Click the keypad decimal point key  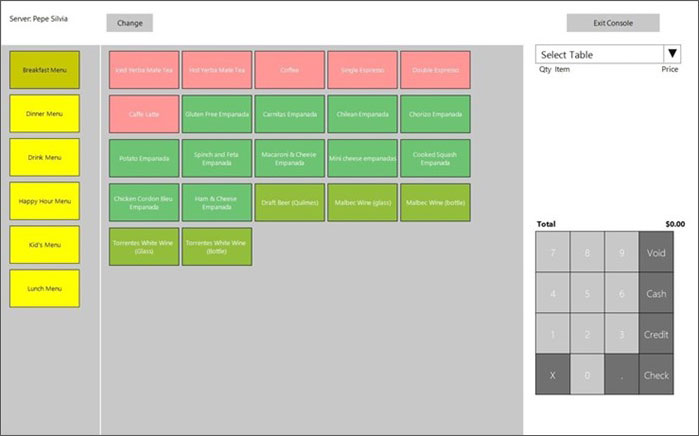(x=621, y=374)
